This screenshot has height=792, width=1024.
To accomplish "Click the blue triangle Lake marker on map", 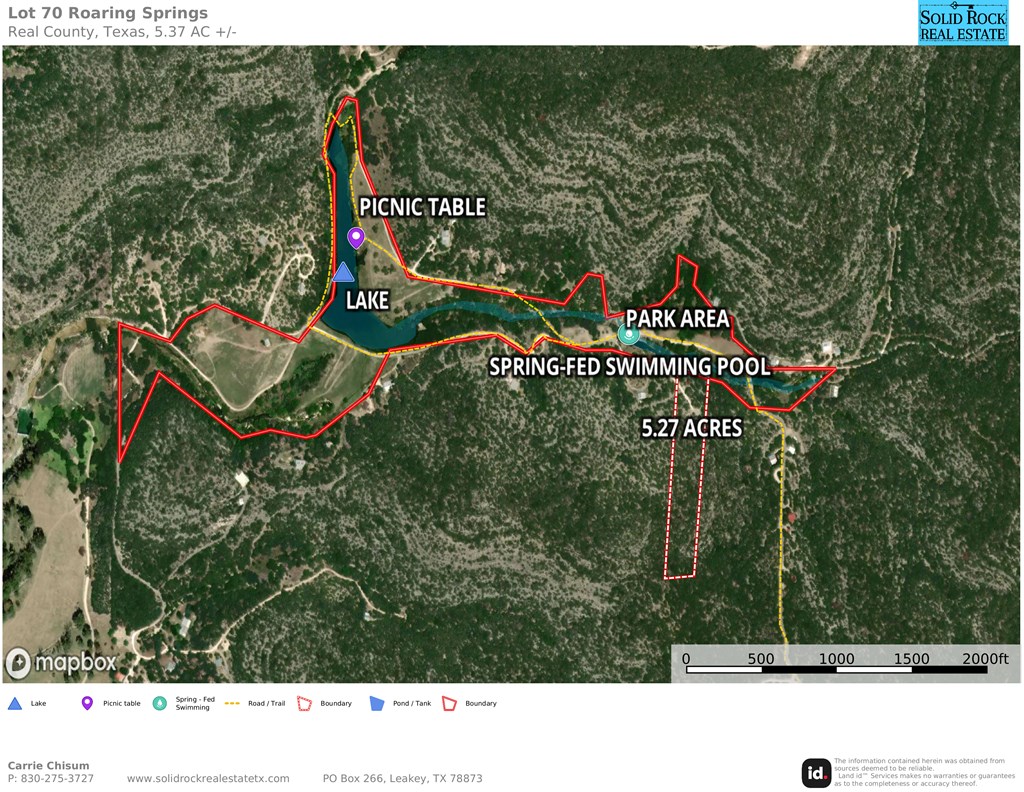I will point(343,272).
